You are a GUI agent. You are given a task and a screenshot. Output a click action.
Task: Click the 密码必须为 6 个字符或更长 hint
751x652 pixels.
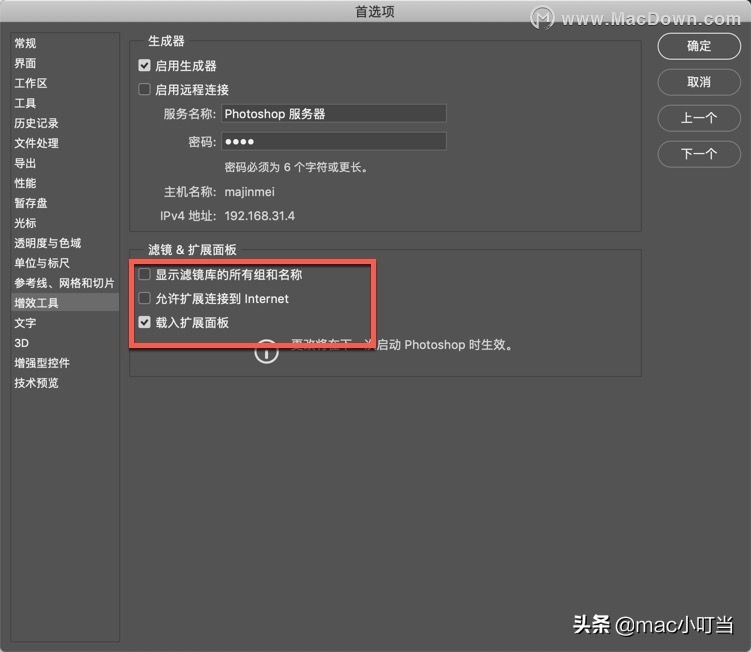[296, 167]
